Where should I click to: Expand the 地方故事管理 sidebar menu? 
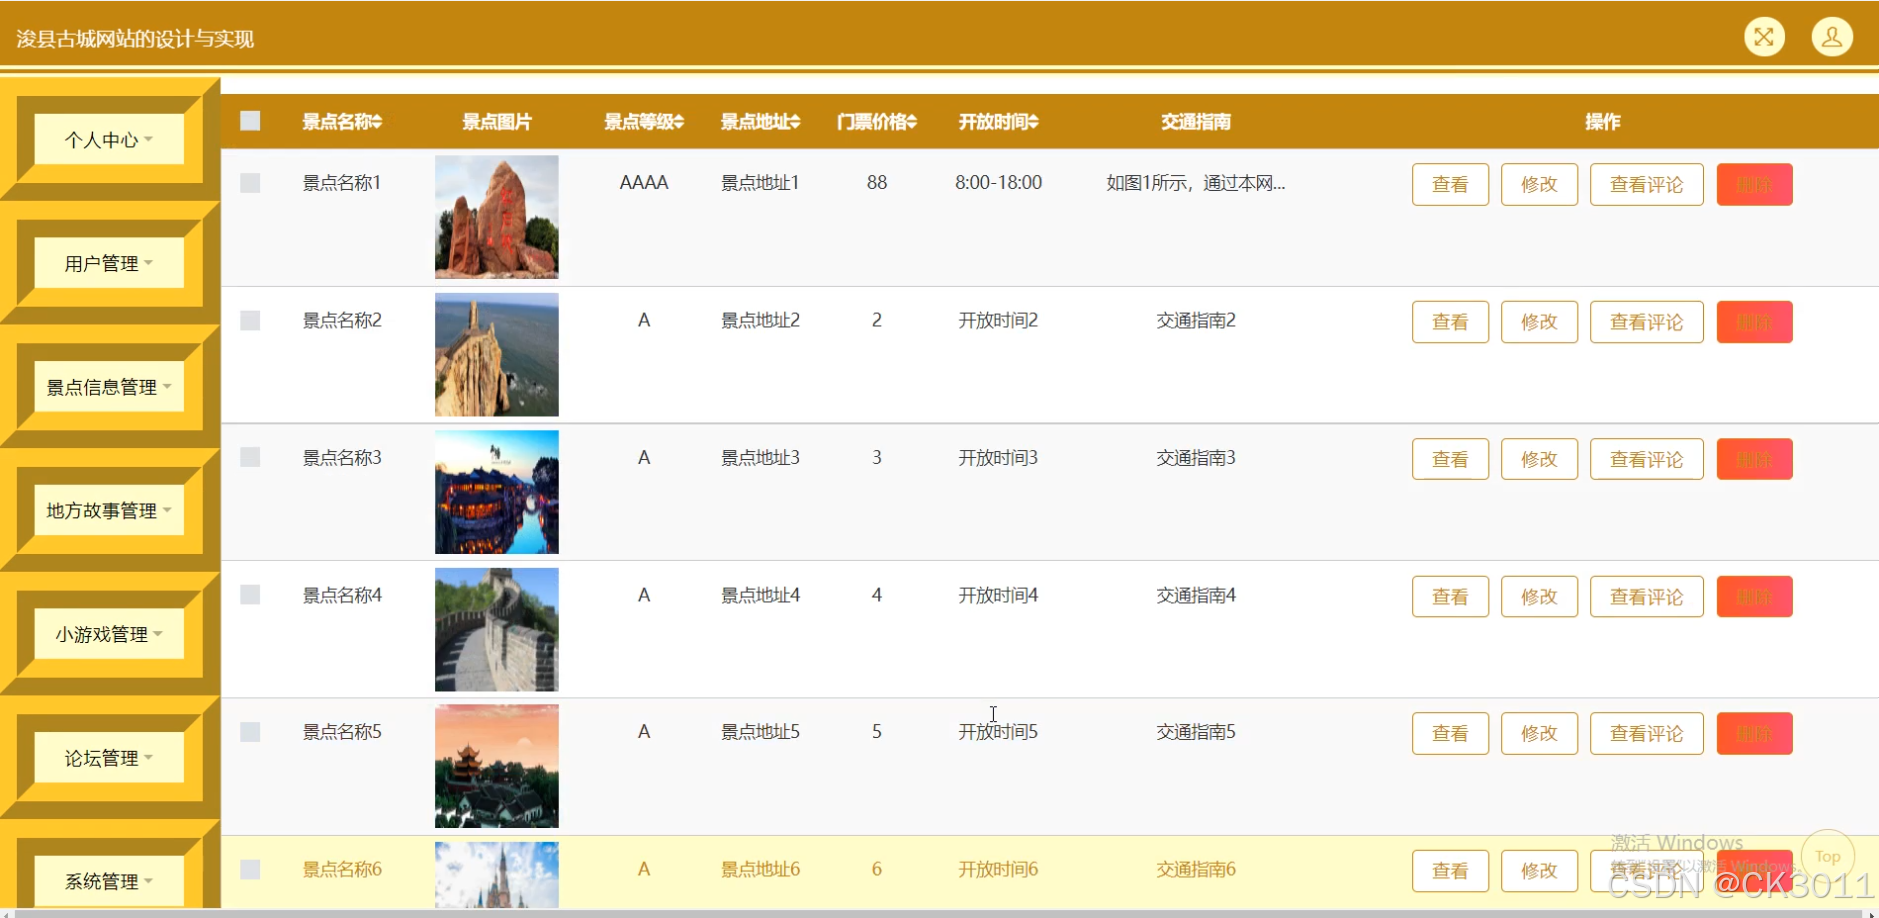[x=109, y=510]
